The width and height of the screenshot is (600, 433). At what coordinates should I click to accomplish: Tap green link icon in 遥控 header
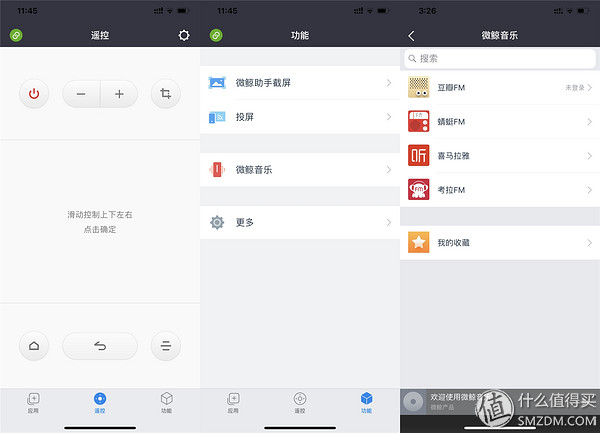point(16,36)
